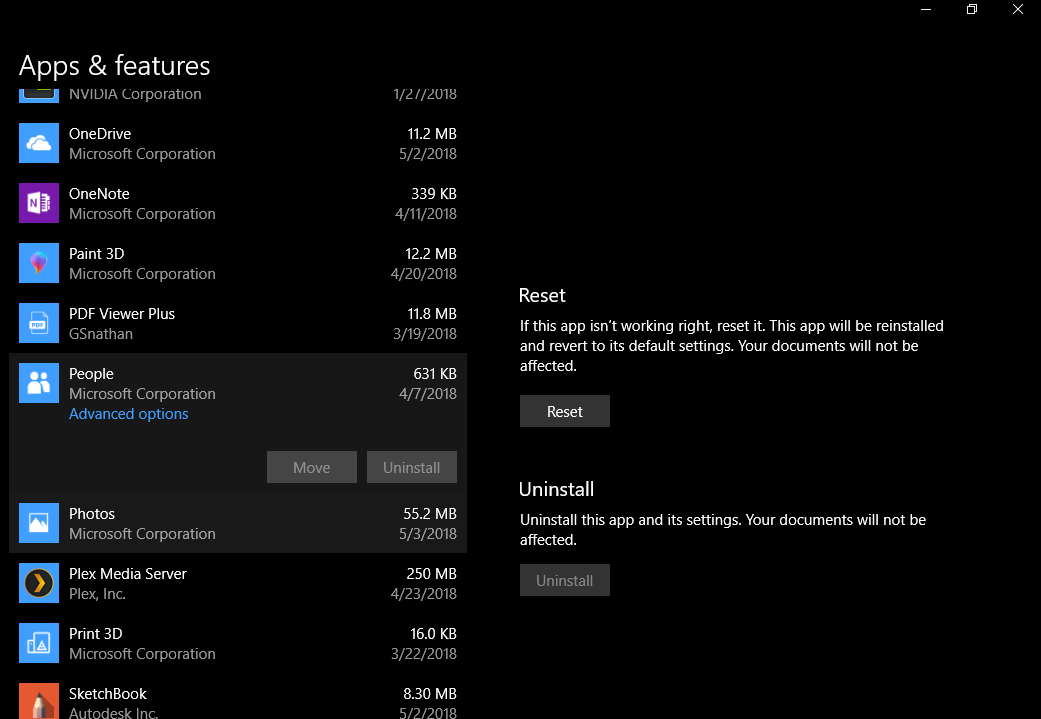Select the SketchBook list entry
Screen dimensions: 1041x719
[200, 700]
